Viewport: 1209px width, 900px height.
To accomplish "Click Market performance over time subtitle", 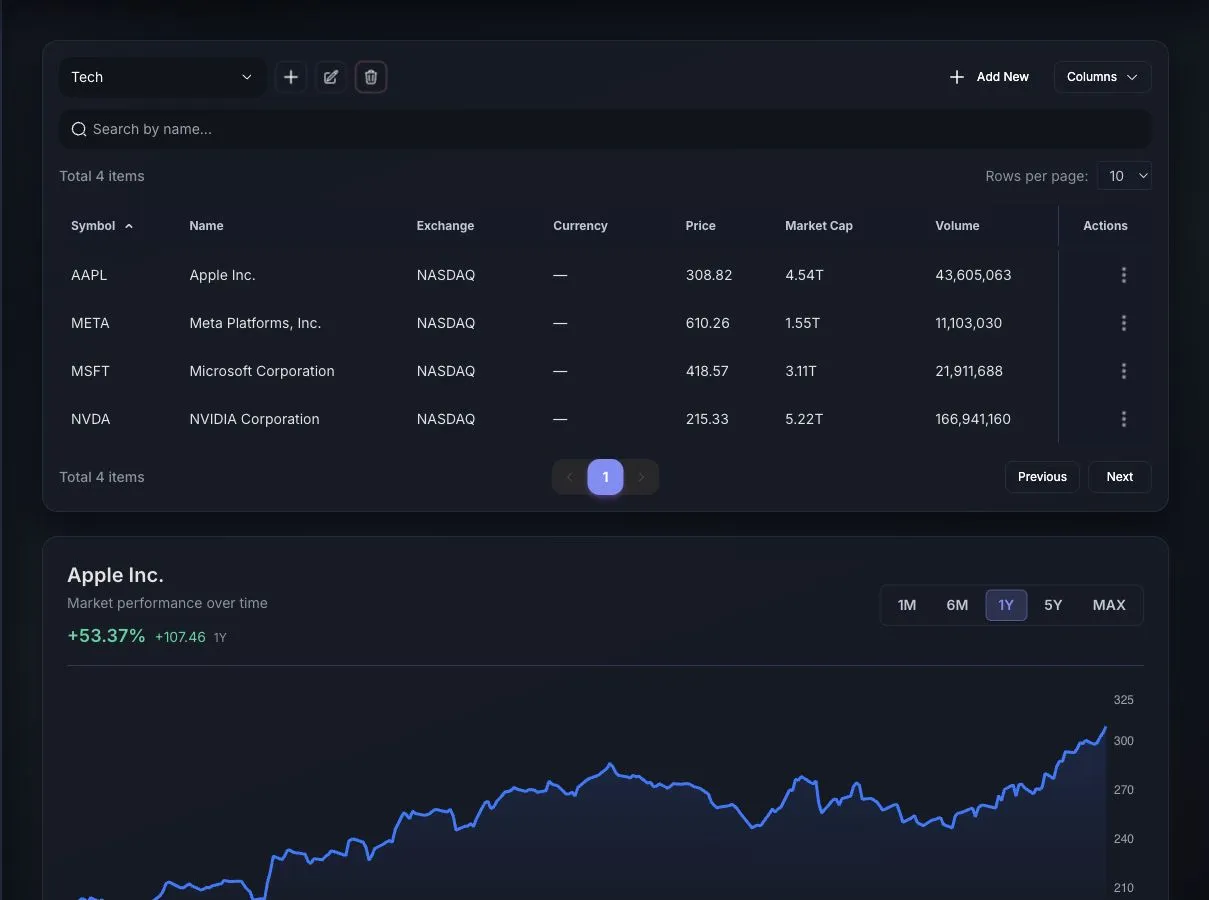I will [167, 603].
